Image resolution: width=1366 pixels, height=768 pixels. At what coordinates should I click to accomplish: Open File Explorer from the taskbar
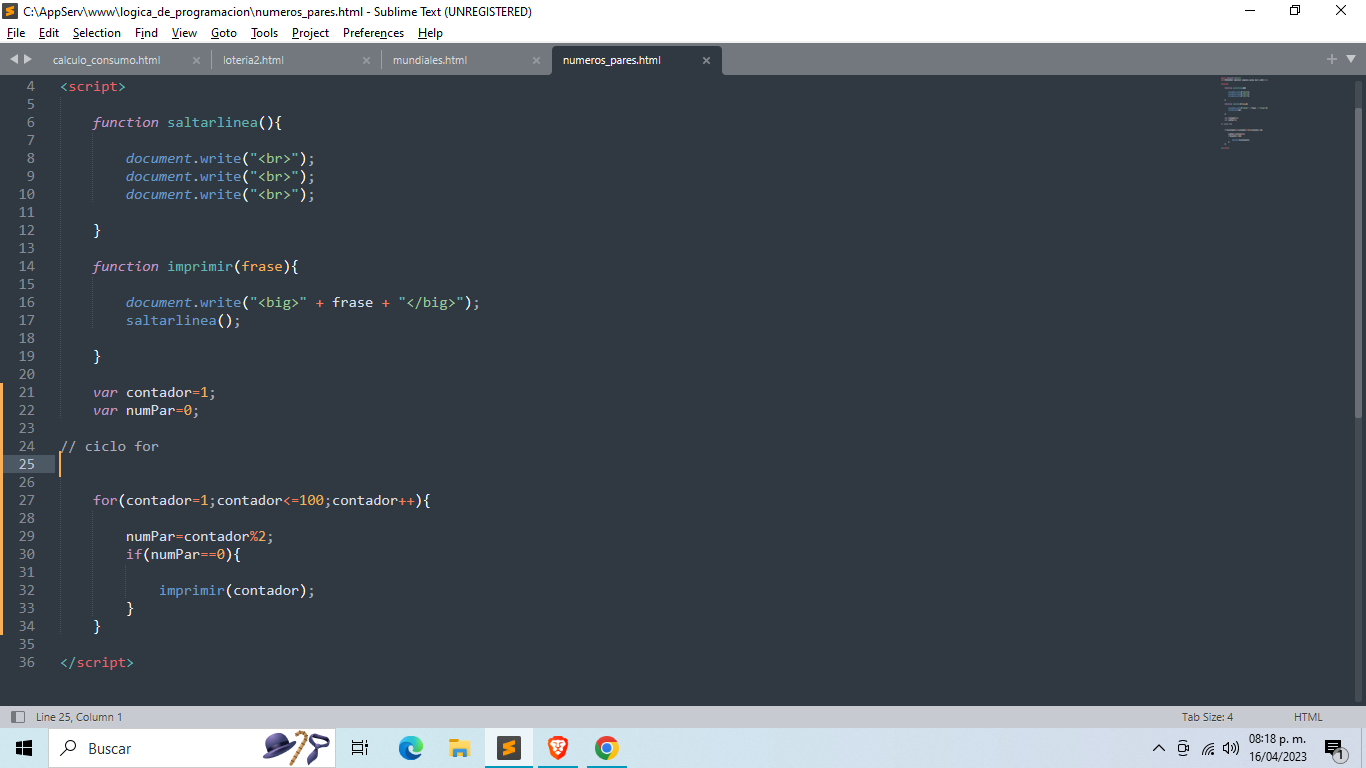[x=459, y=748]
